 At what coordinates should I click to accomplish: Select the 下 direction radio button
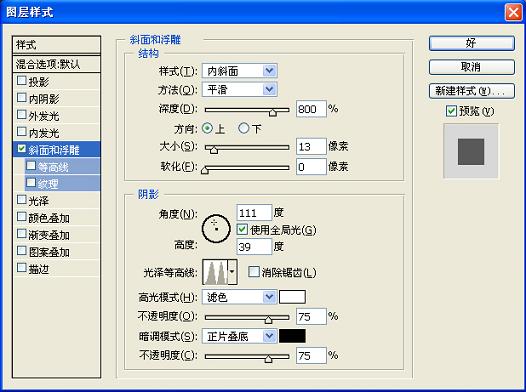(244, 128)
